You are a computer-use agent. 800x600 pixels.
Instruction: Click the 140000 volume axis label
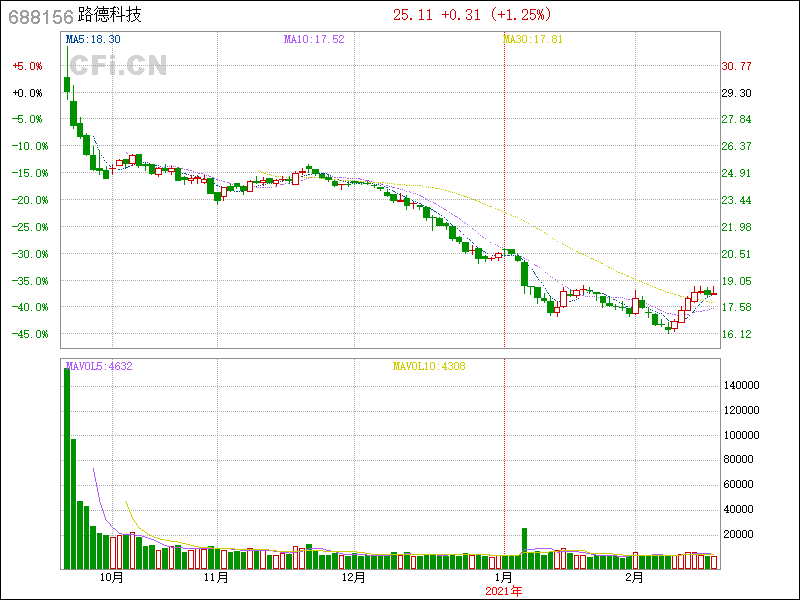(745, 385)
